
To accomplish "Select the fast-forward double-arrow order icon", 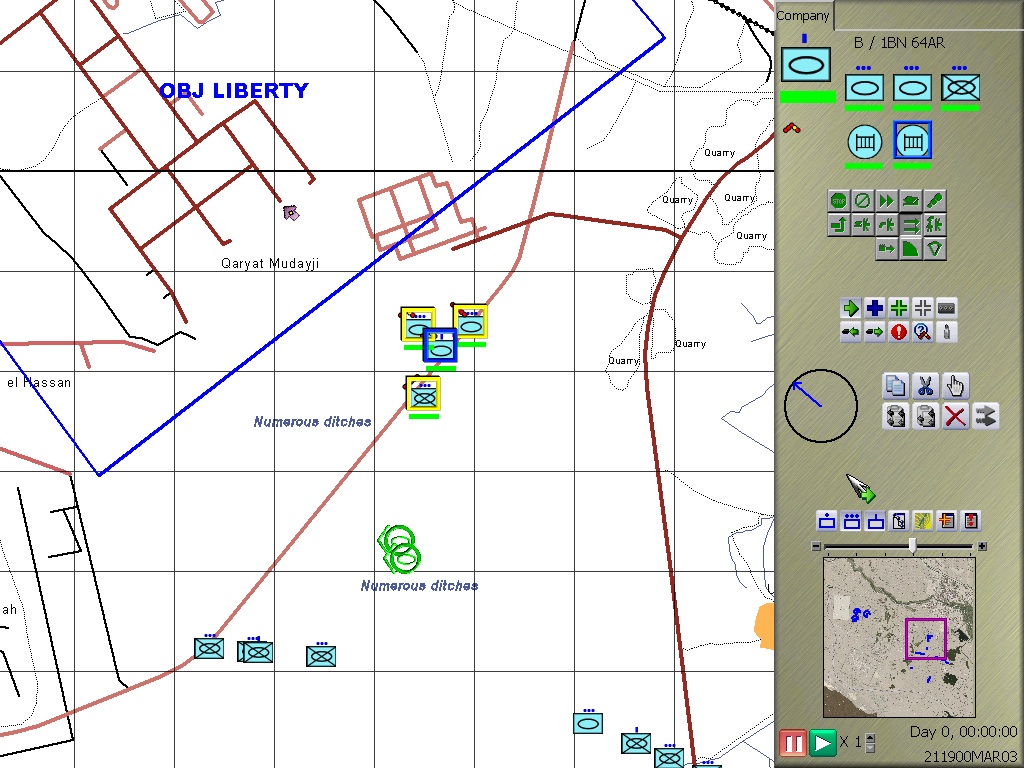I will click(886, 201).
